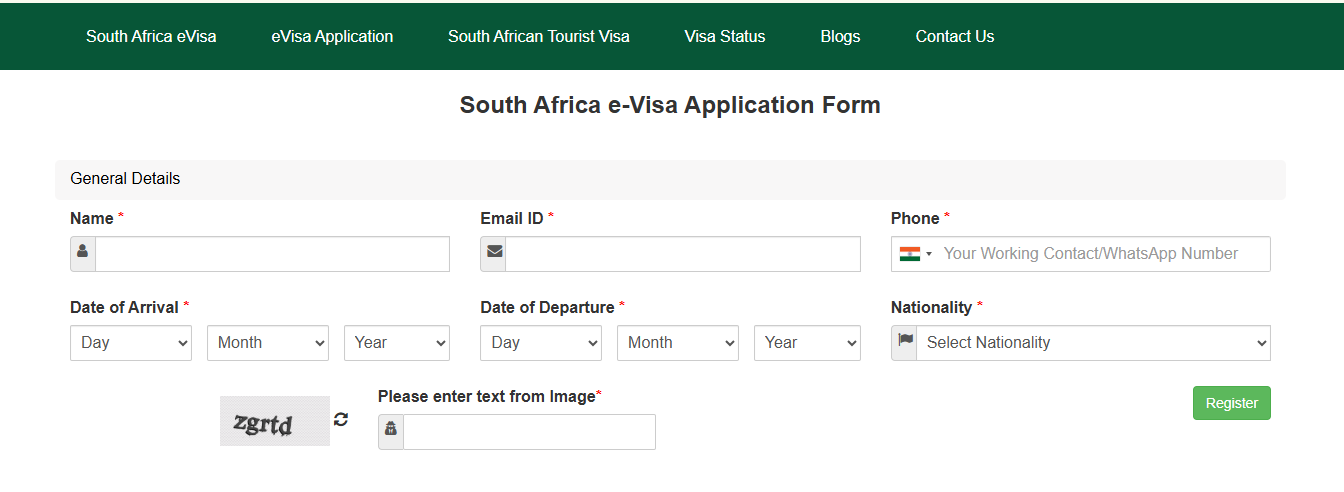Open the arrival Month dropdown
This screenshot has width=1344, height=492.
coord(268,343)
